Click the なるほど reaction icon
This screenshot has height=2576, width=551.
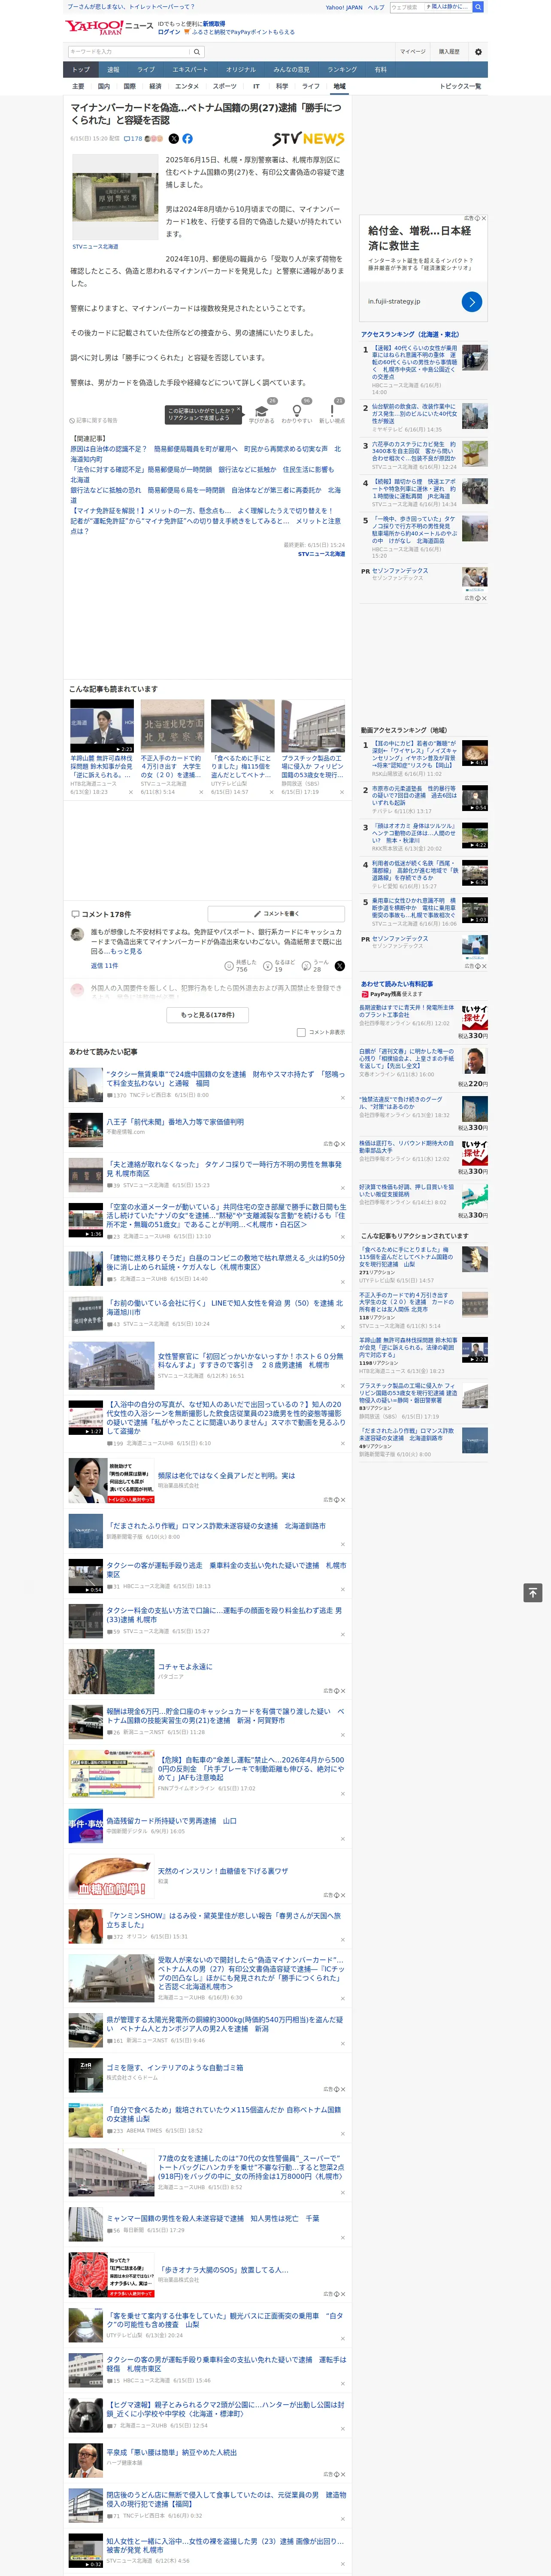tap(268, 966)
